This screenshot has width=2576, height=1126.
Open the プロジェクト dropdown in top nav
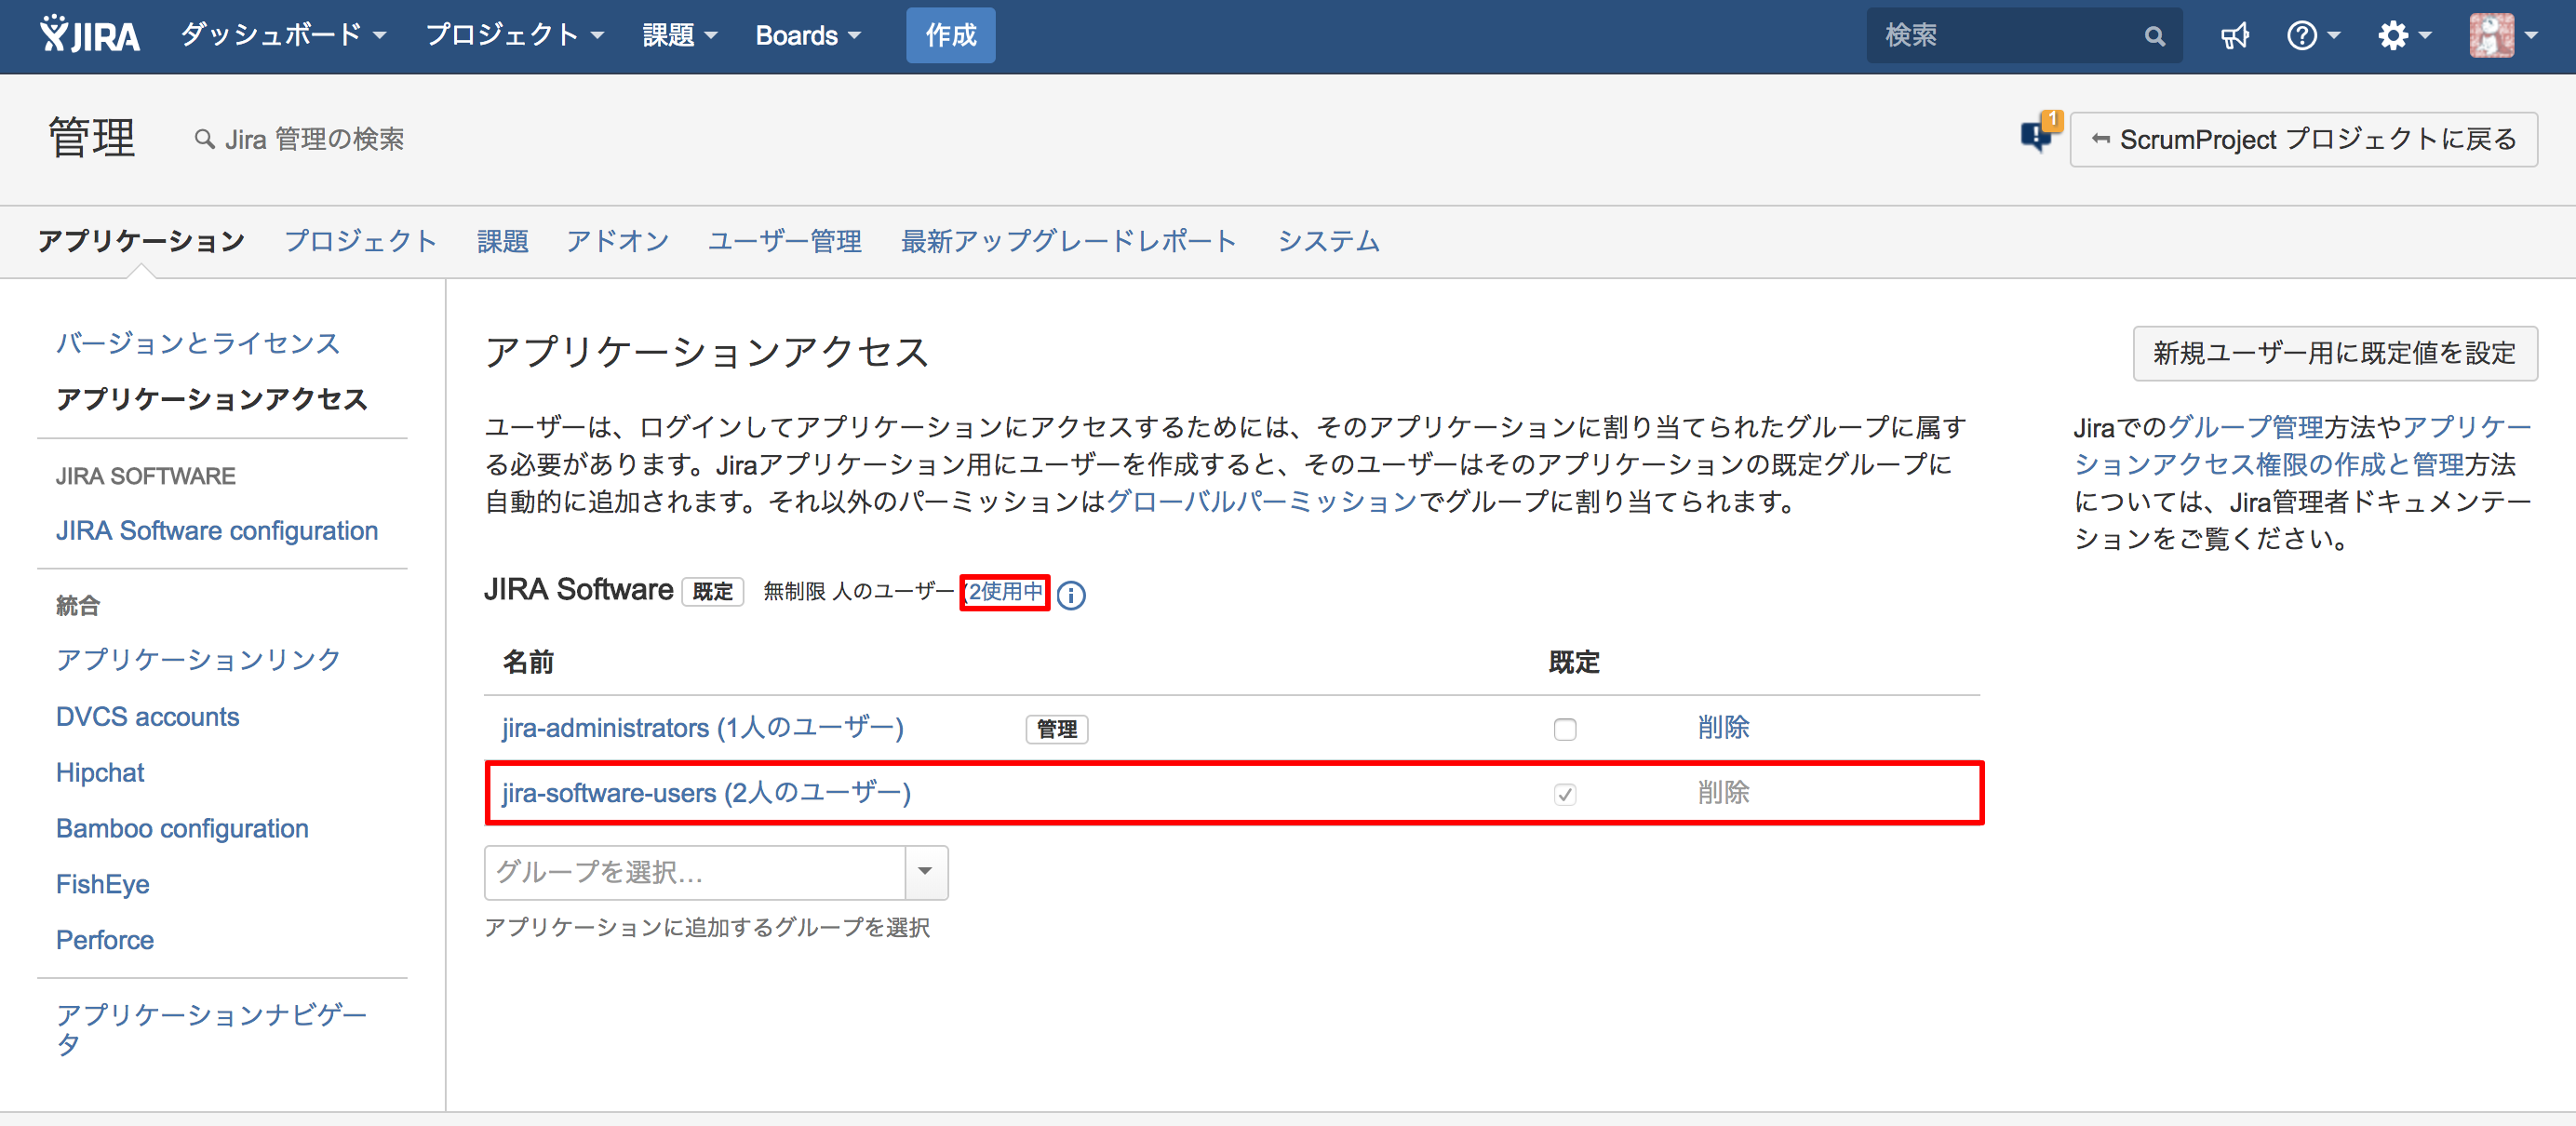tap(515, 36)
